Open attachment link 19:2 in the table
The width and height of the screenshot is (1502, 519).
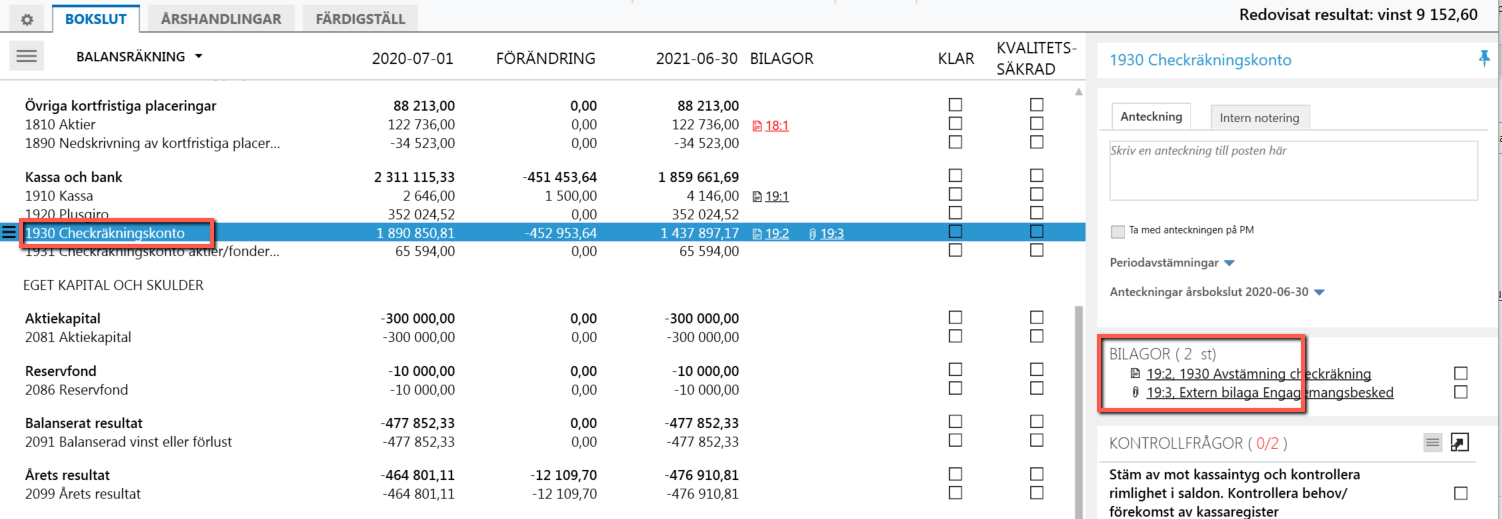point(777,234)
